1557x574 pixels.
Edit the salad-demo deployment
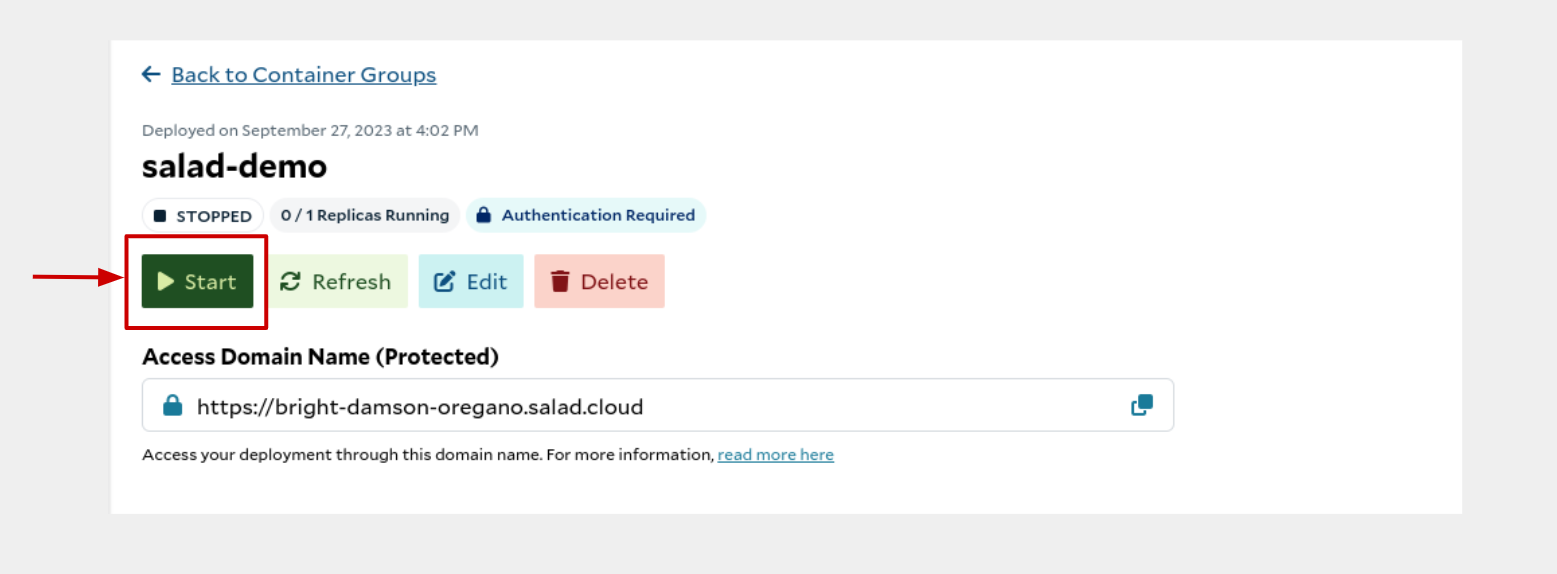click(x=471, y=281)
